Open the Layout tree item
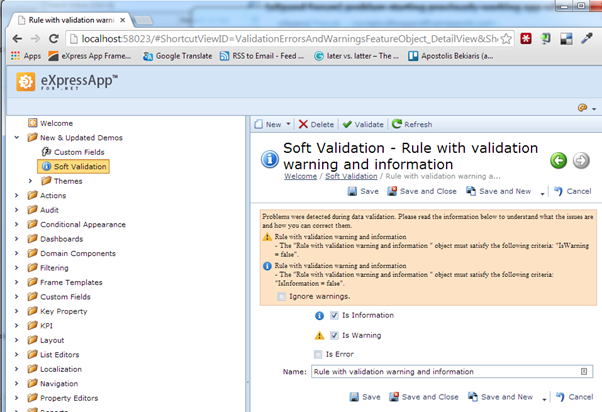The image size is (602, 412). coord(52,340)
